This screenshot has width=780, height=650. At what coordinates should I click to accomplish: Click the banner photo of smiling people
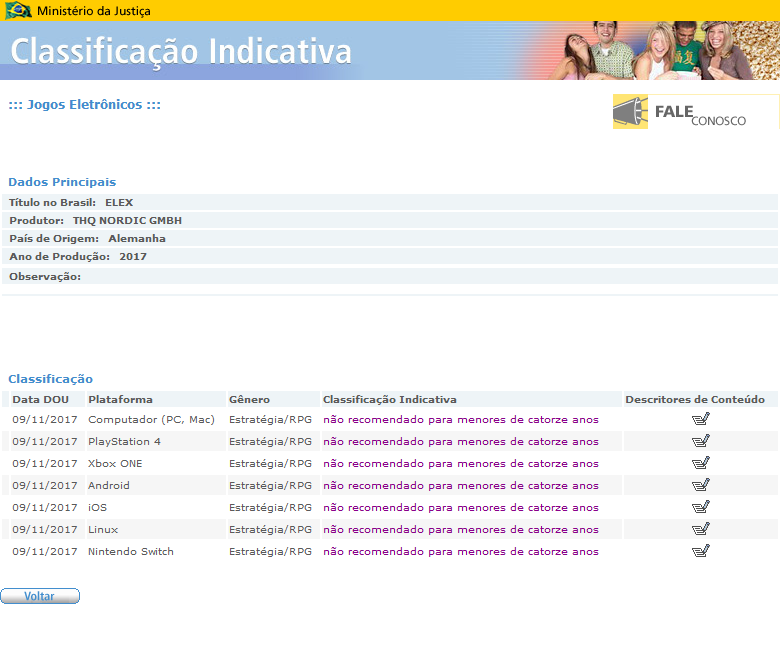(650, 50)
